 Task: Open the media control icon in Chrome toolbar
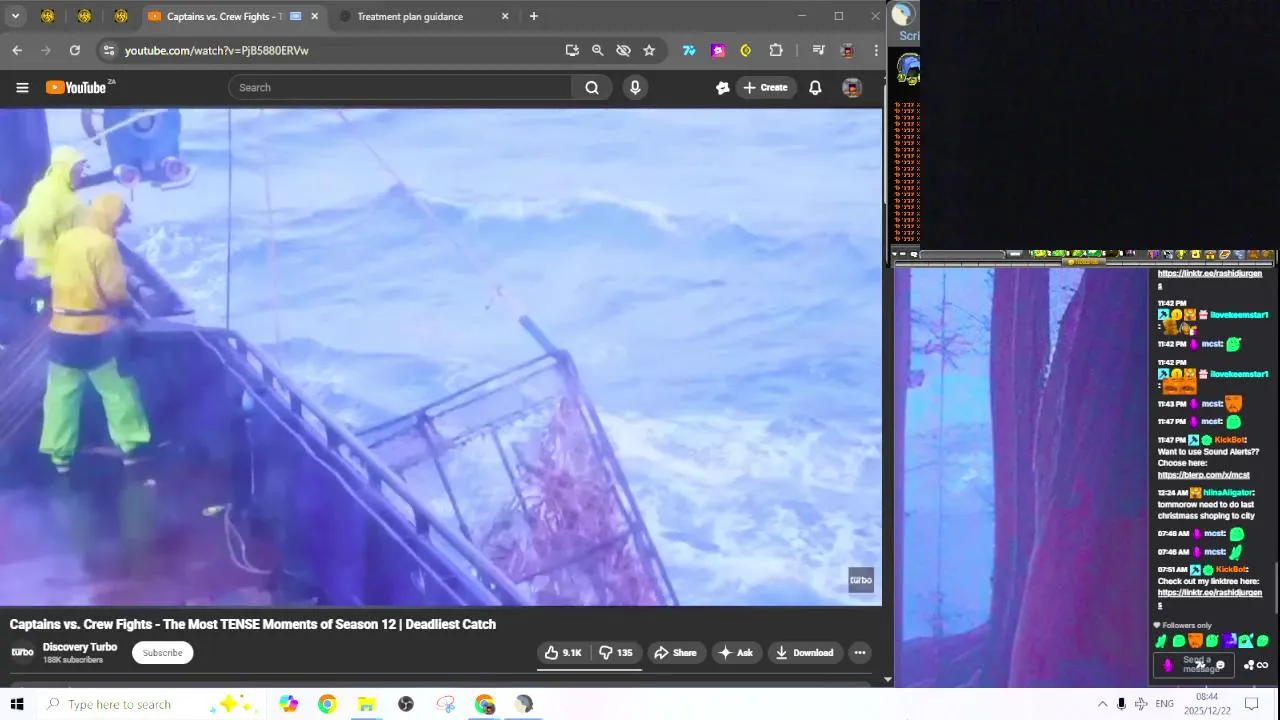coord(818,50)
